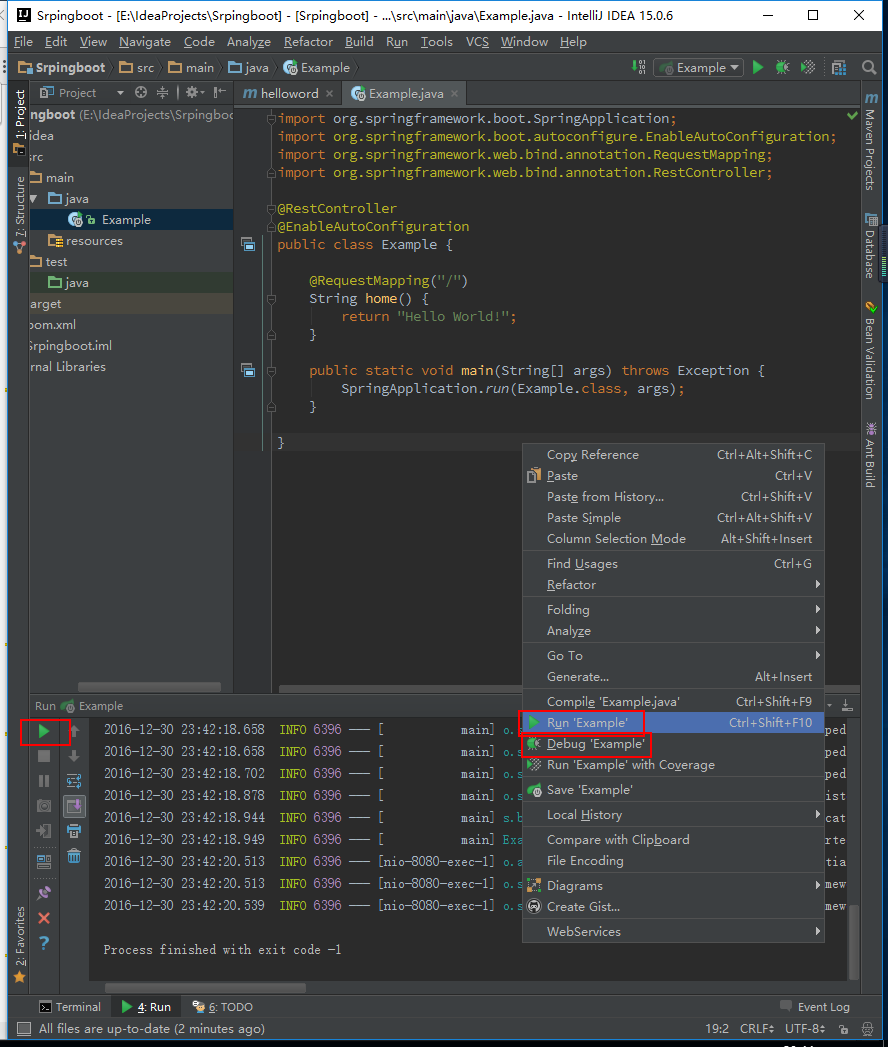Open the blue Help question mark icon
The height and width of the screenshot is (1047, 888).
click(x=44, y=943)
